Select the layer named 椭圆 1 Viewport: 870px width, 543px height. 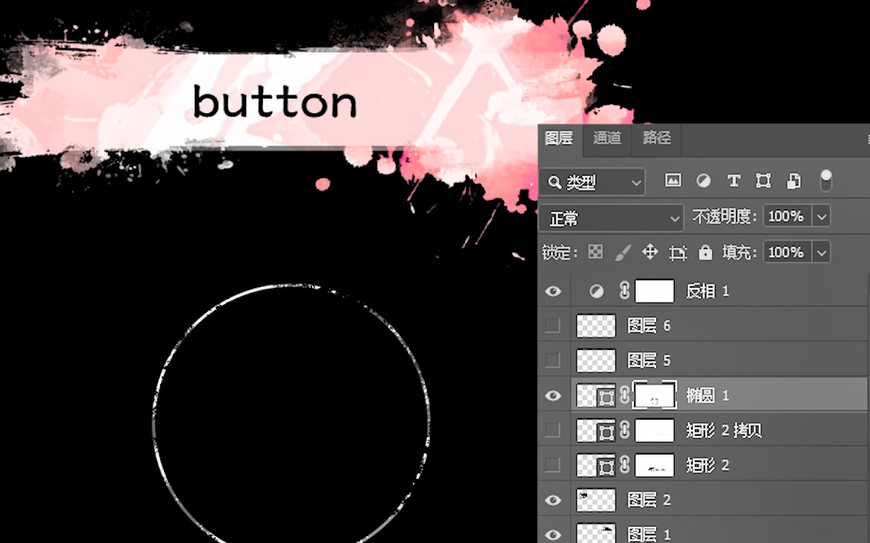pos(707,395)
